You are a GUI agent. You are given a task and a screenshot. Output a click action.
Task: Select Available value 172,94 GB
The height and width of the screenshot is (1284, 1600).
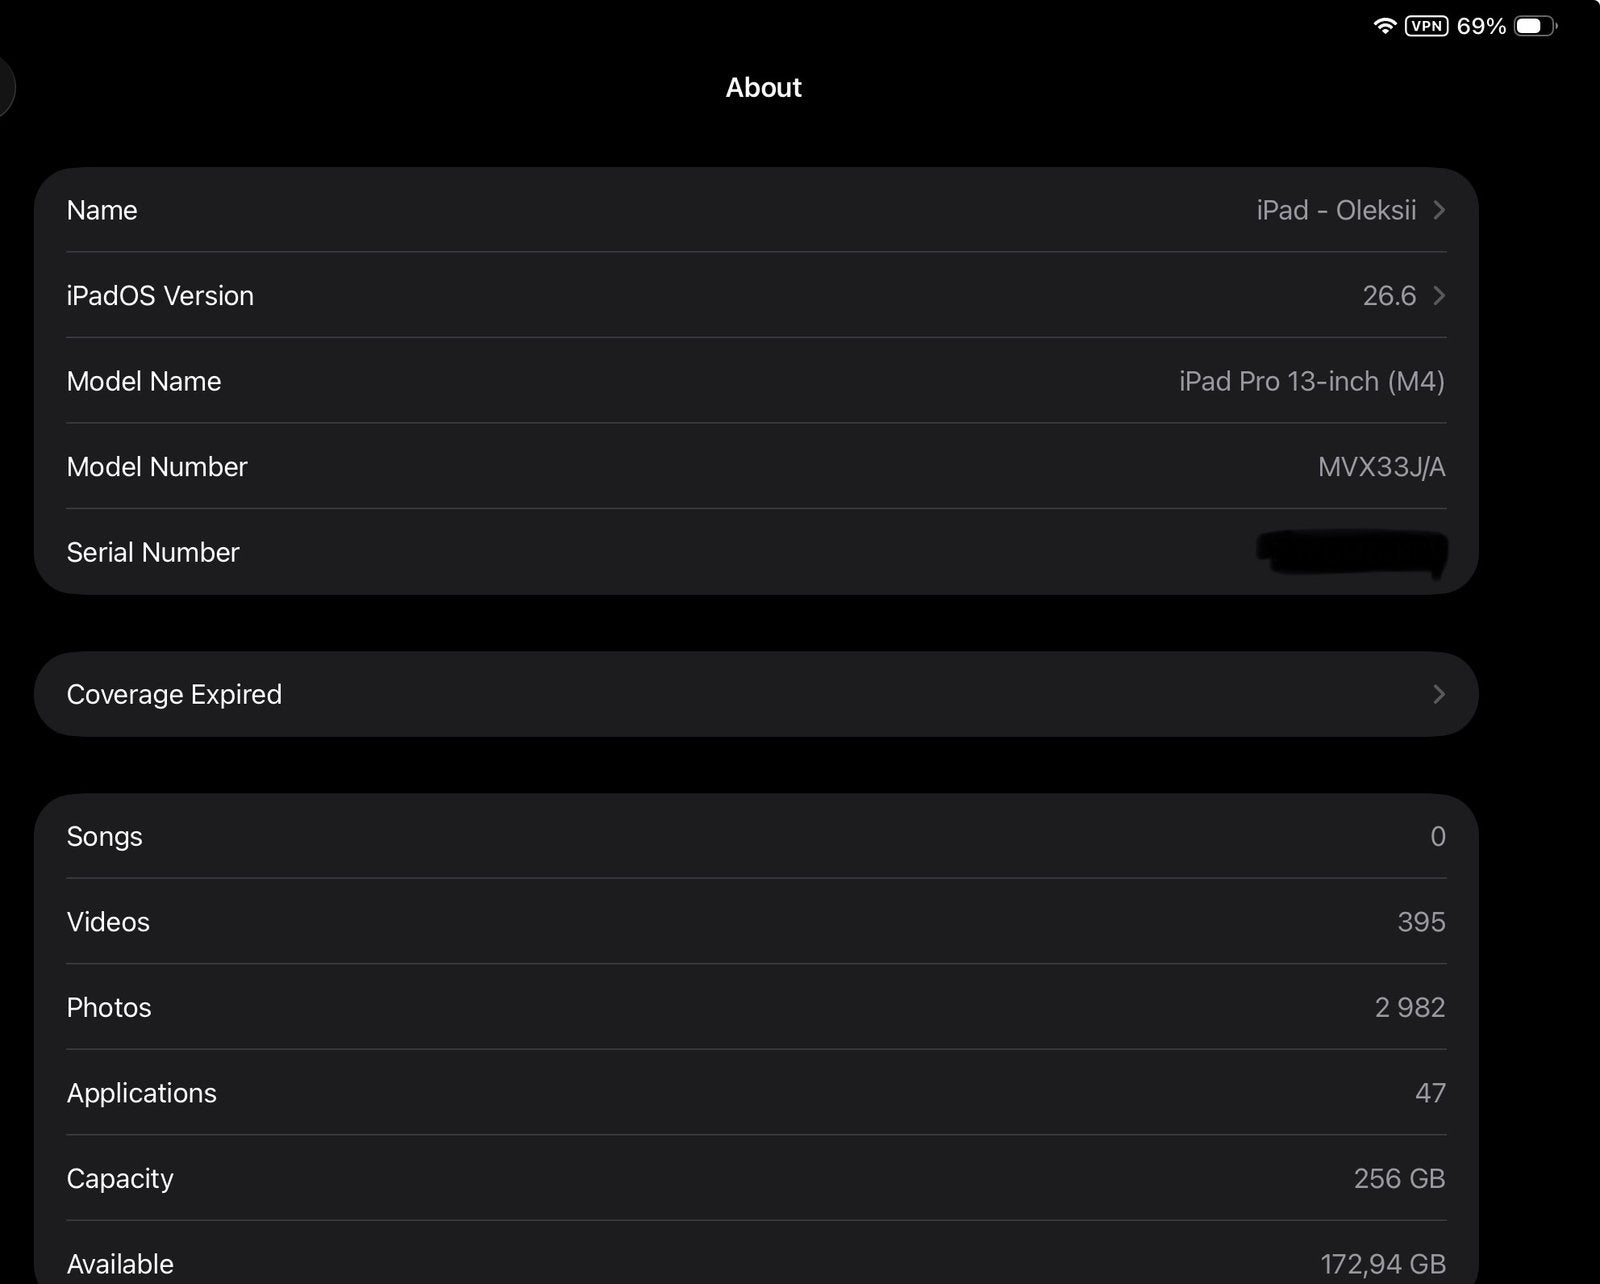(x=1383, y=1265)
